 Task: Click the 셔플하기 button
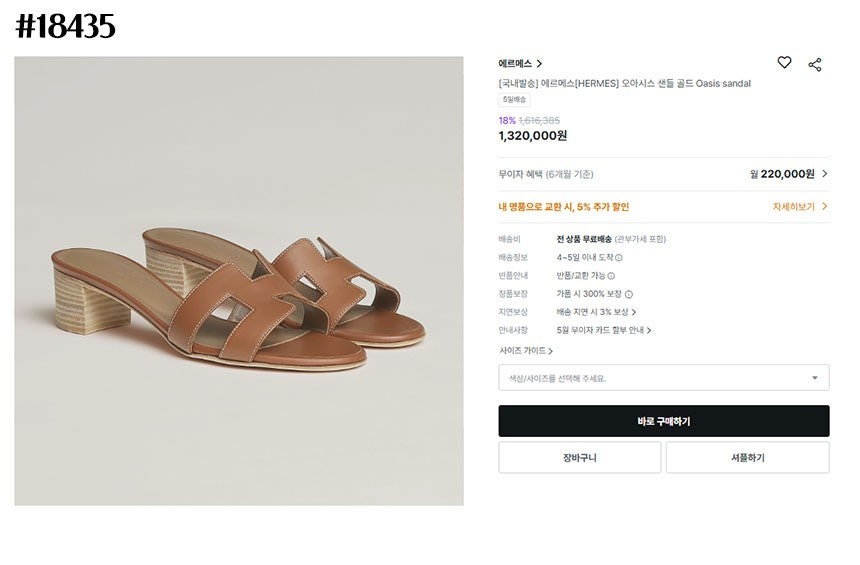(x=748, y=457)
